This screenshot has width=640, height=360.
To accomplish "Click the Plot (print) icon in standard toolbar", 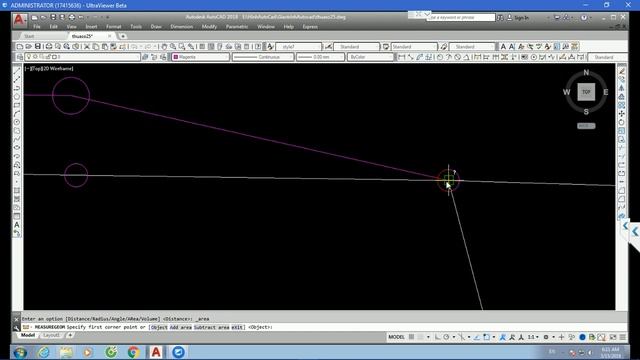I will coord(49,47).
